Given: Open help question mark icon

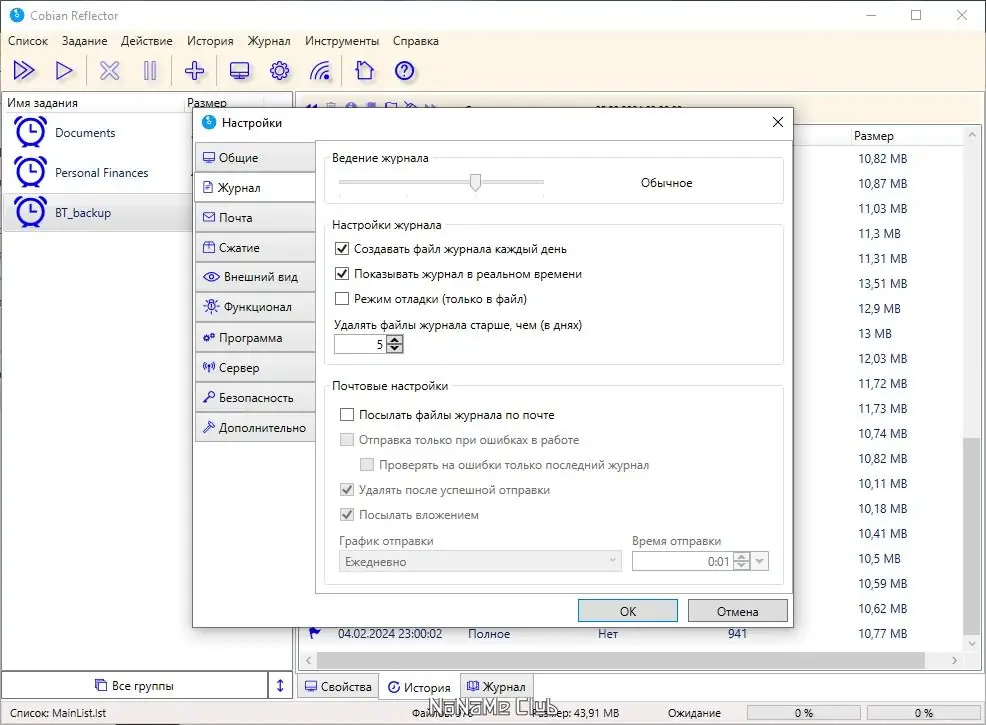Looking at the screenshot, I should point(404,70).
